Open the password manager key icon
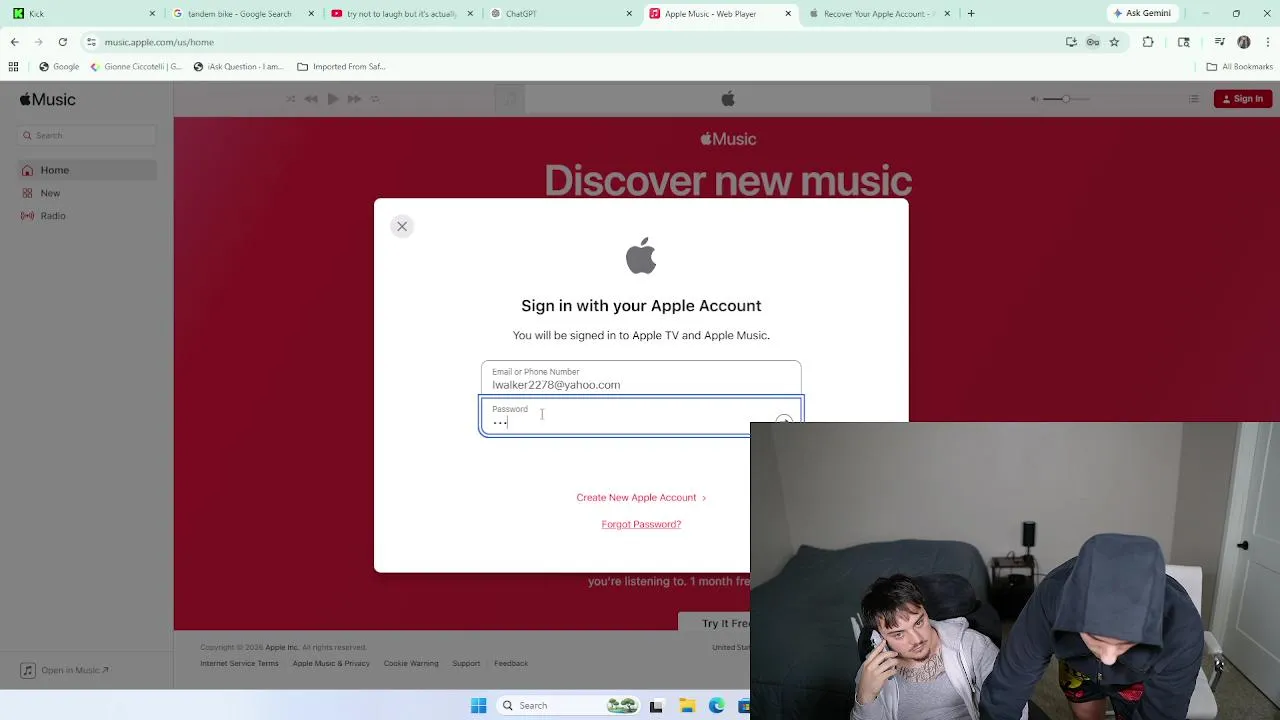This screenshot has height=720, width=1280. pos(1093,42)
